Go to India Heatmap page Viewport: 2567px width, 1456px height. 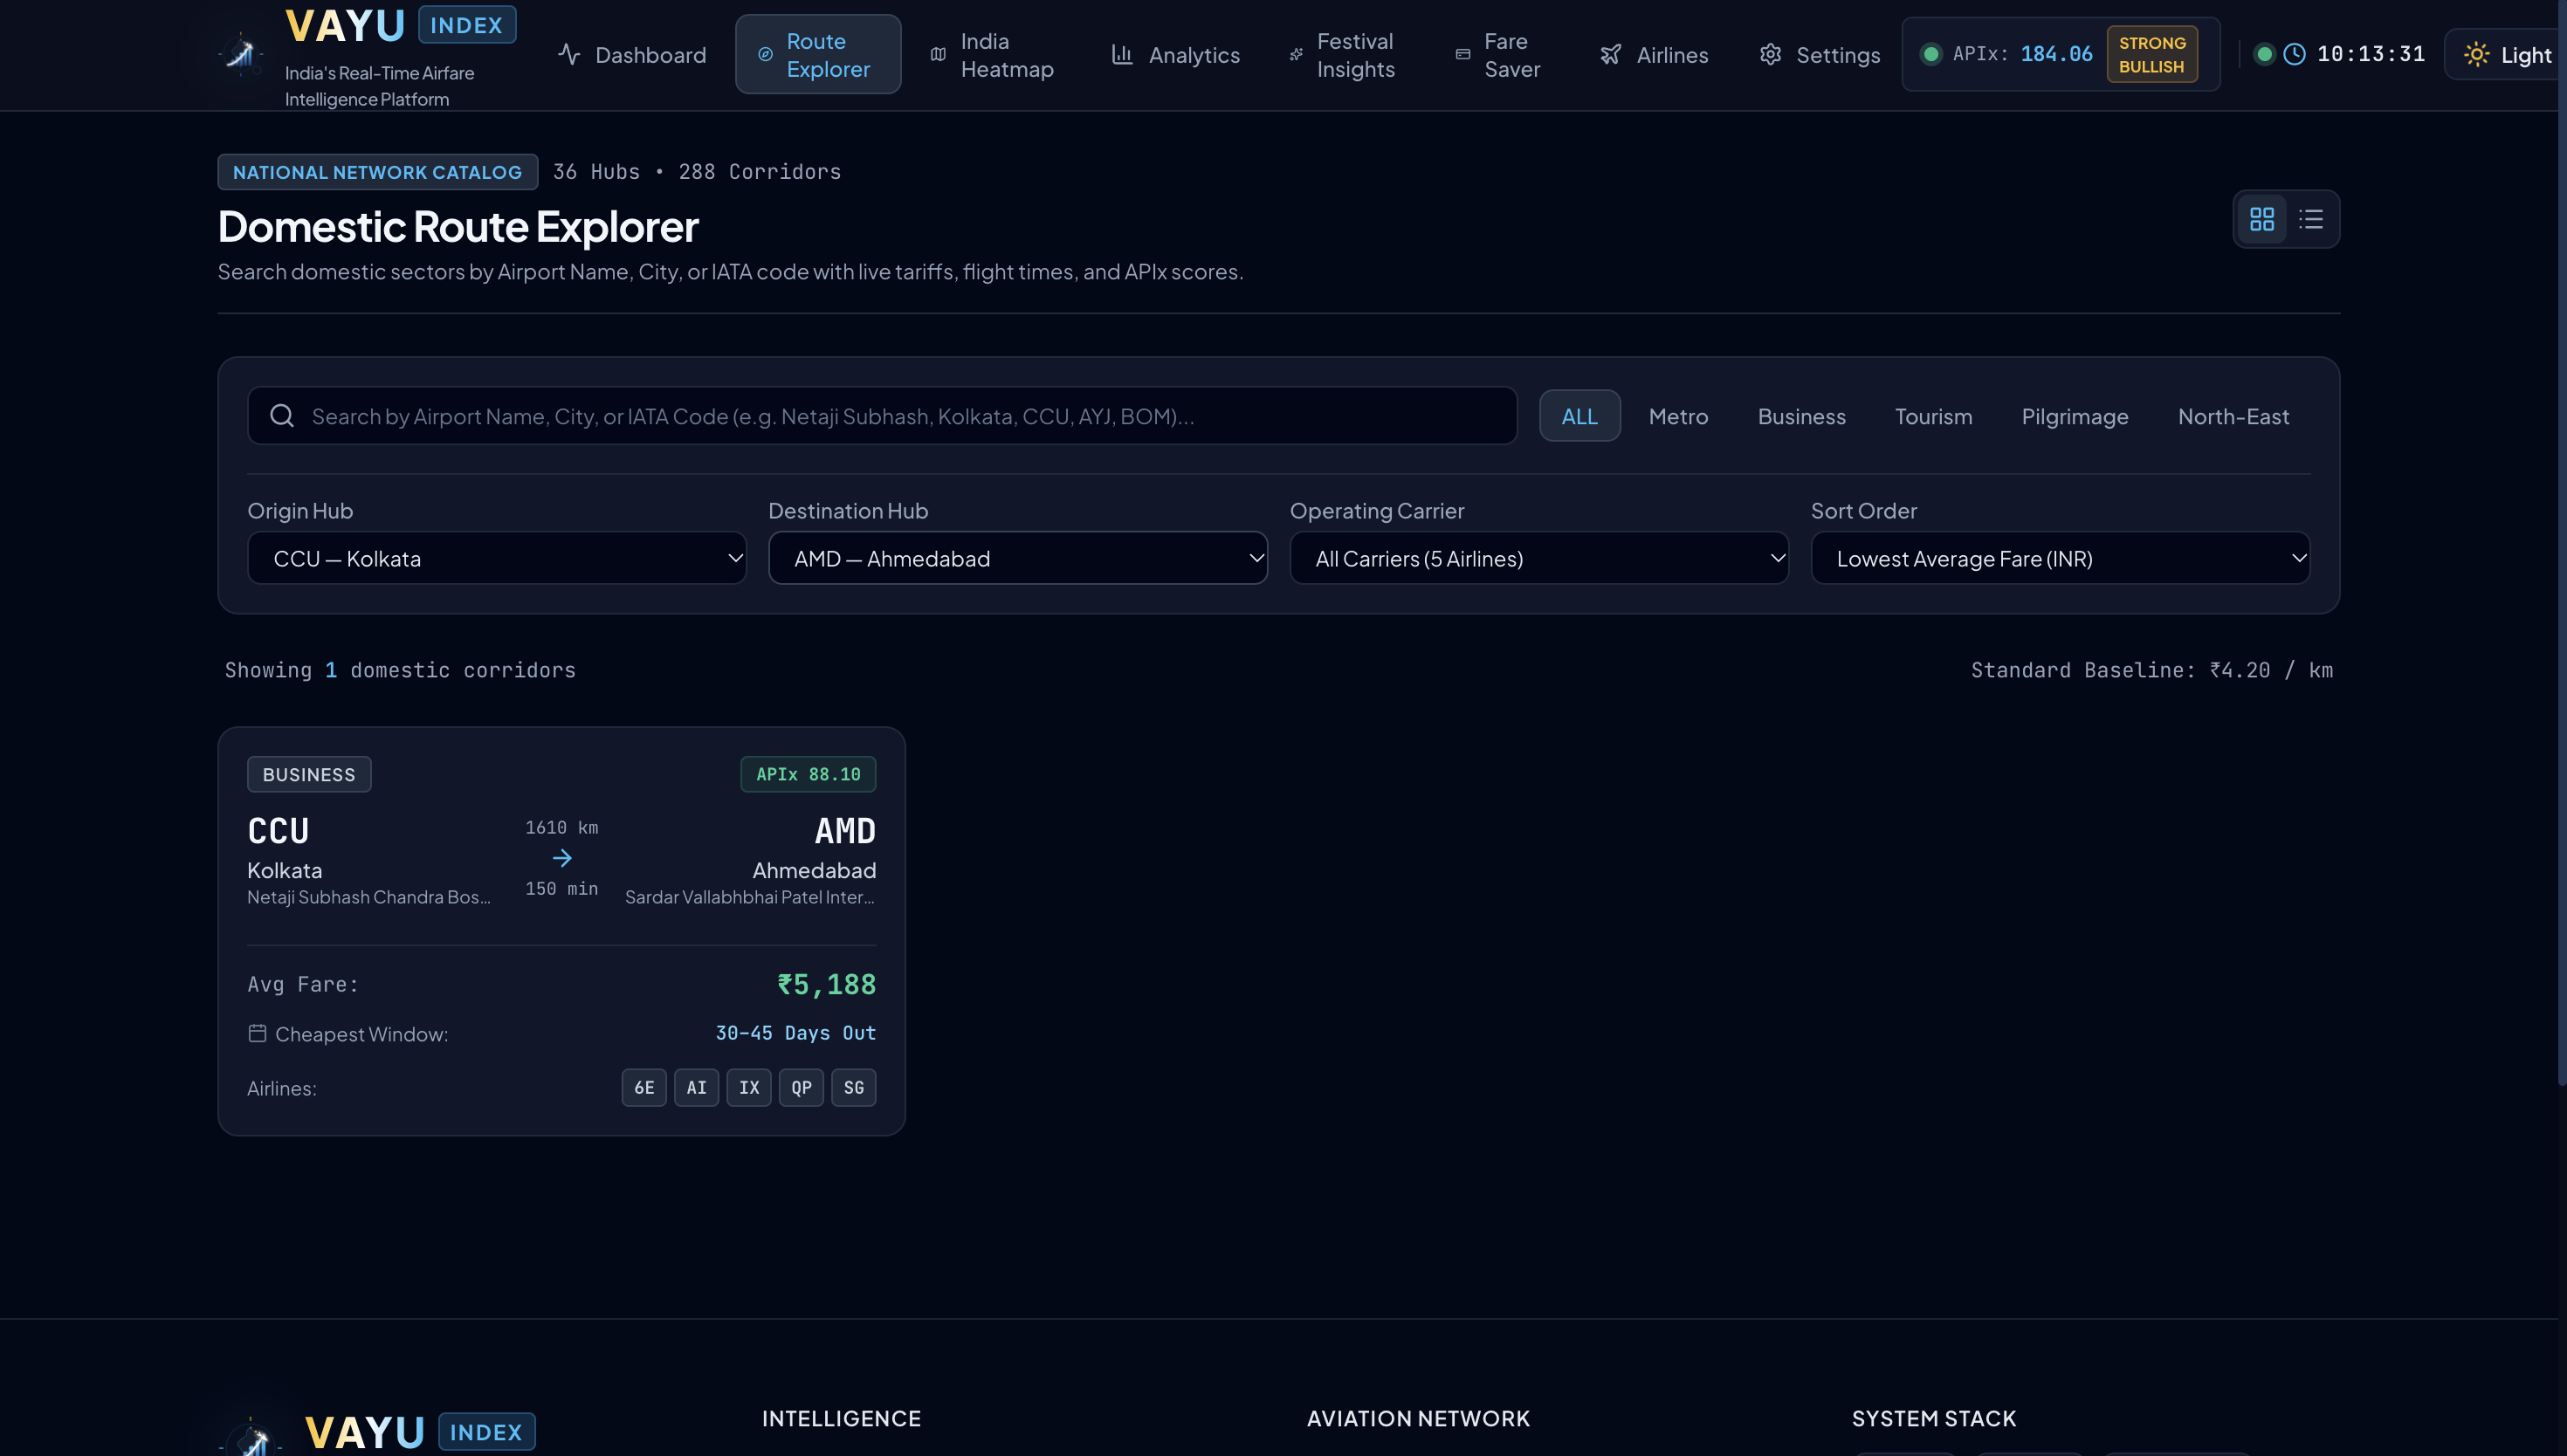pyautogui.click(x=991, y=54)
